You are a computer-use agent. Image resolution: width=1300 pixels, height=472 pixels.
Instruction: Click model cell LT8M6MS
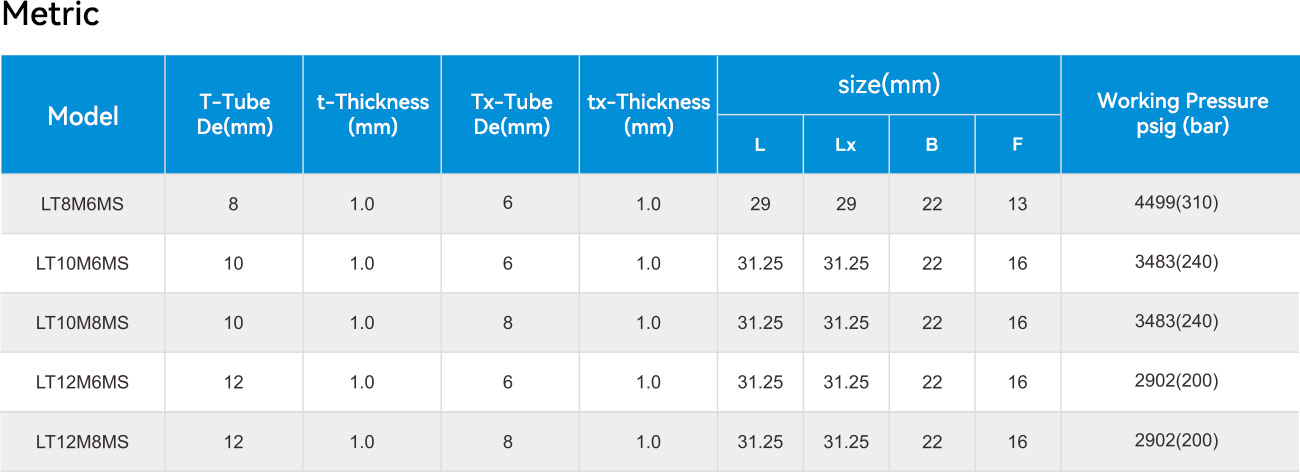tap(83, 204)
